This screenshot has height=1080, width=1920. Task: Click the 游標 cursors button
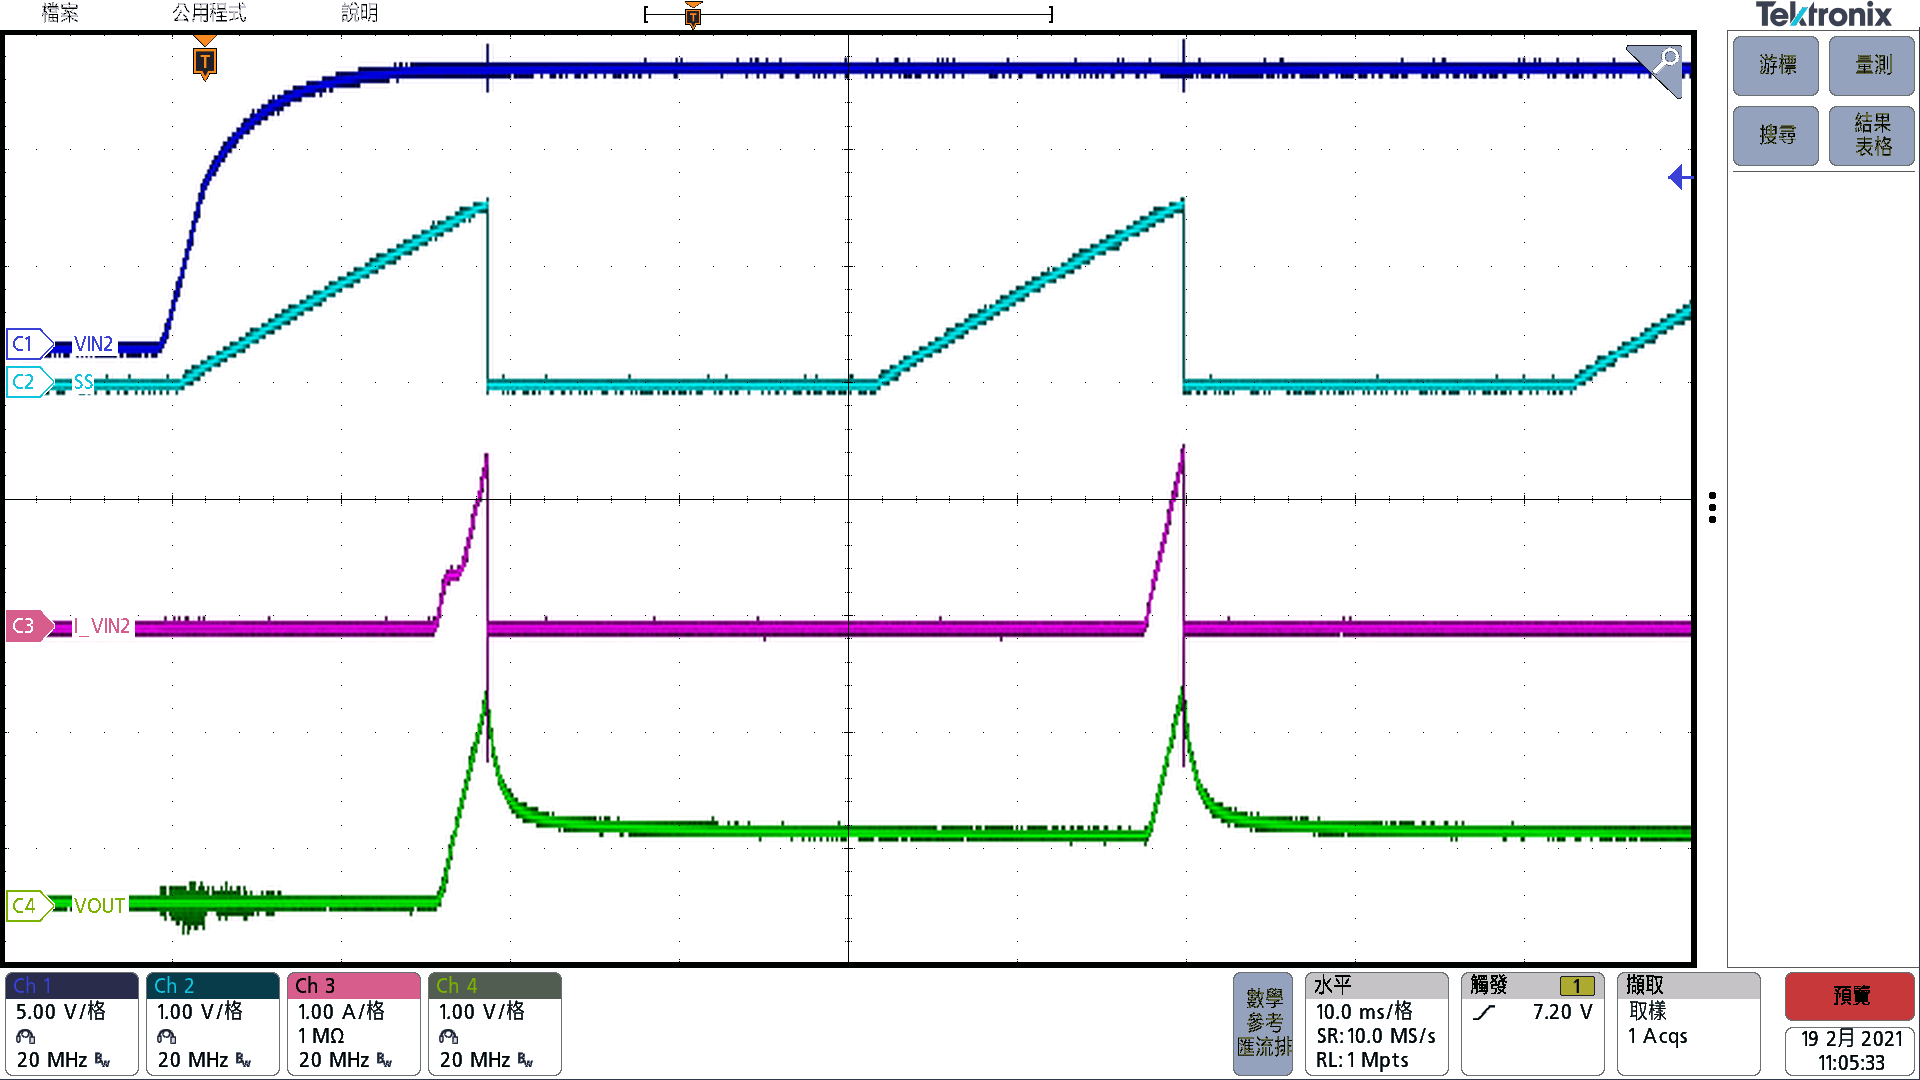(1776, 66)
